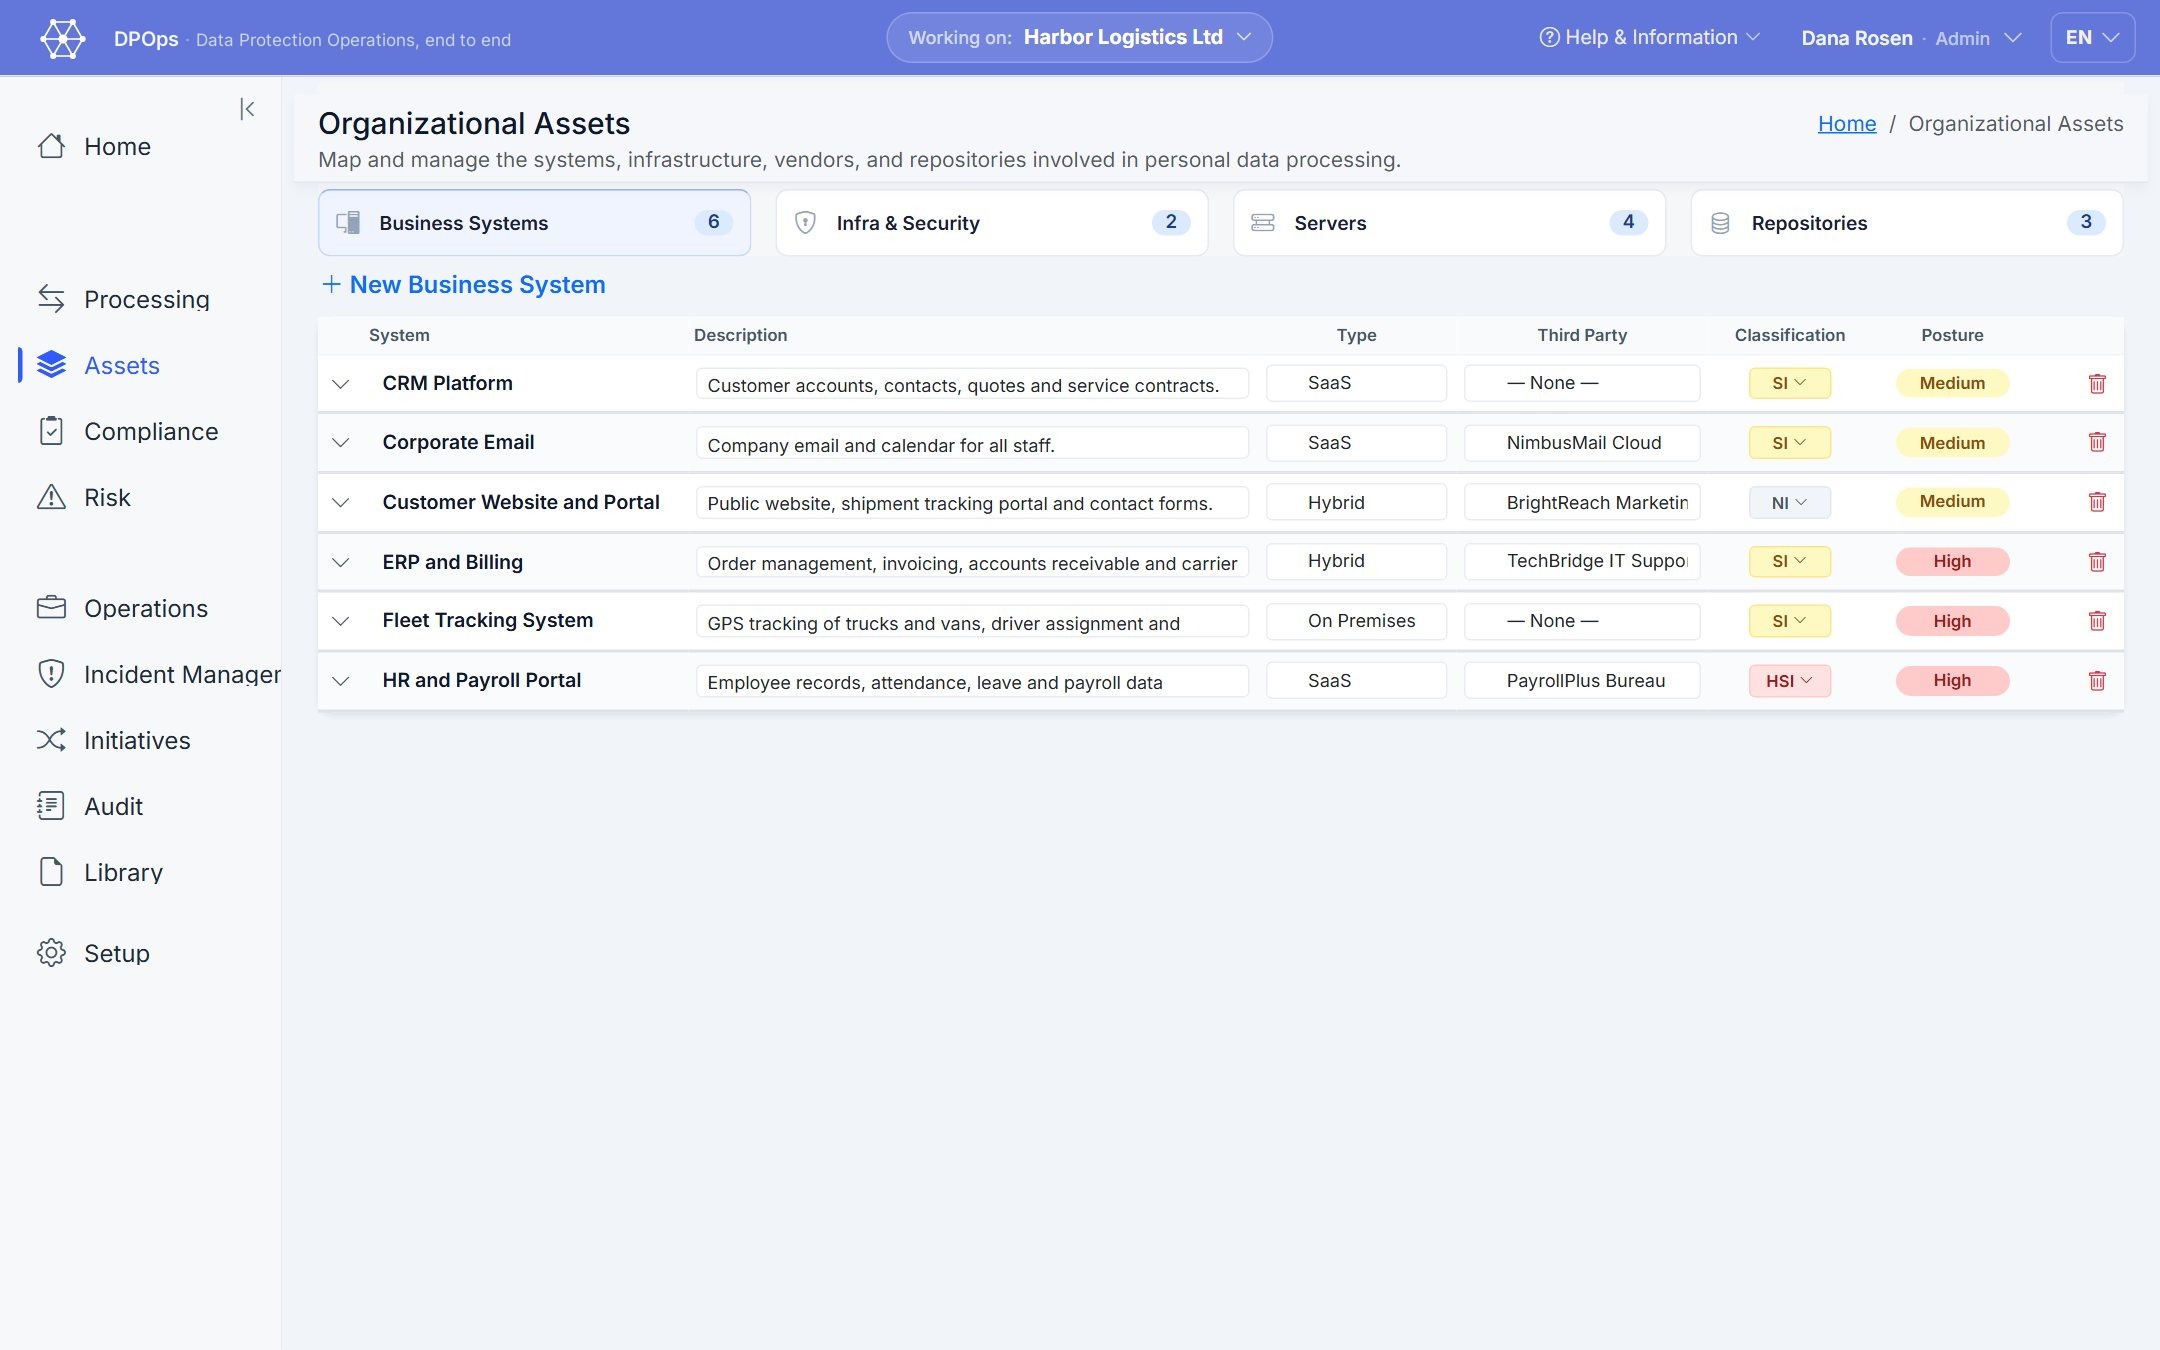Expand Customer Website and Portal details
2160x1350 pixels.
coord(341,503)
